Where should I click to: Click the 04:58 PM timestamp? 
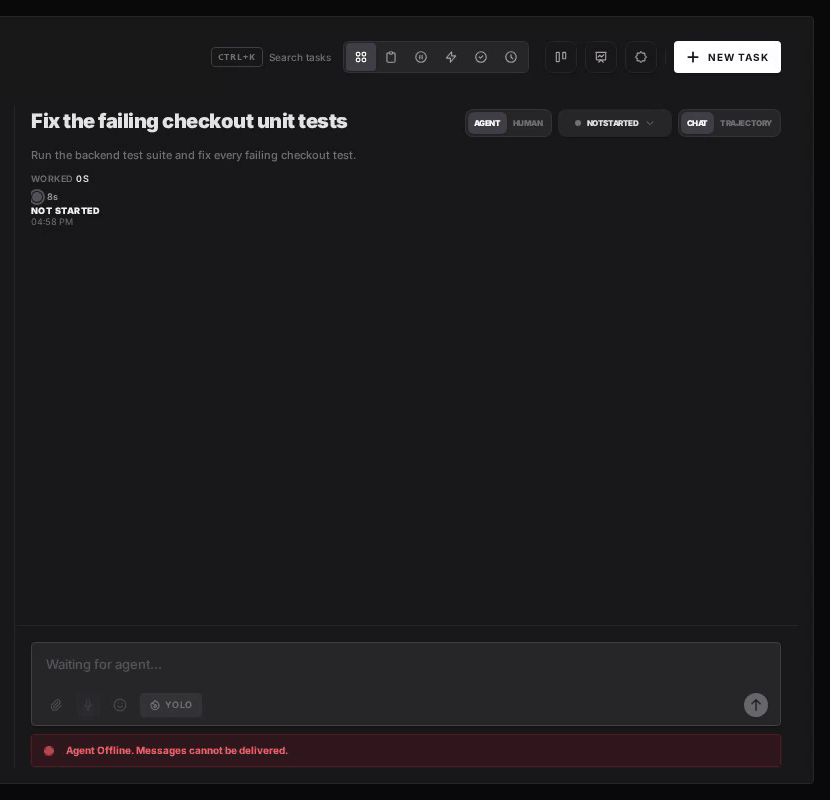pyautogui.click(x=52, y=222)
